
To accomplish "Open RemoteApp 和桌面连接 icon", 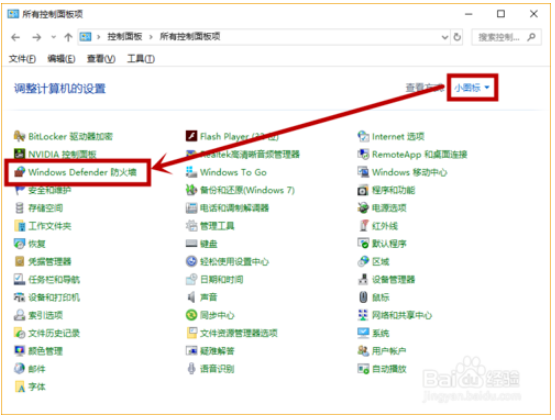I will click(363, 154).
